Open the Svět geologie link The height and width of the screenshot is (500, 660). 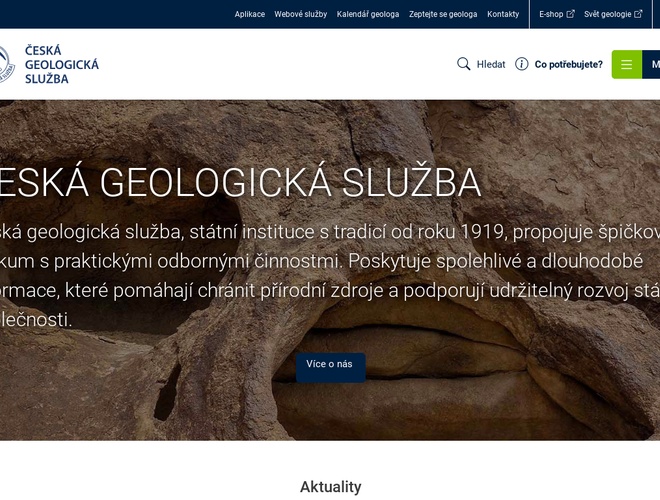coord(607,14)
